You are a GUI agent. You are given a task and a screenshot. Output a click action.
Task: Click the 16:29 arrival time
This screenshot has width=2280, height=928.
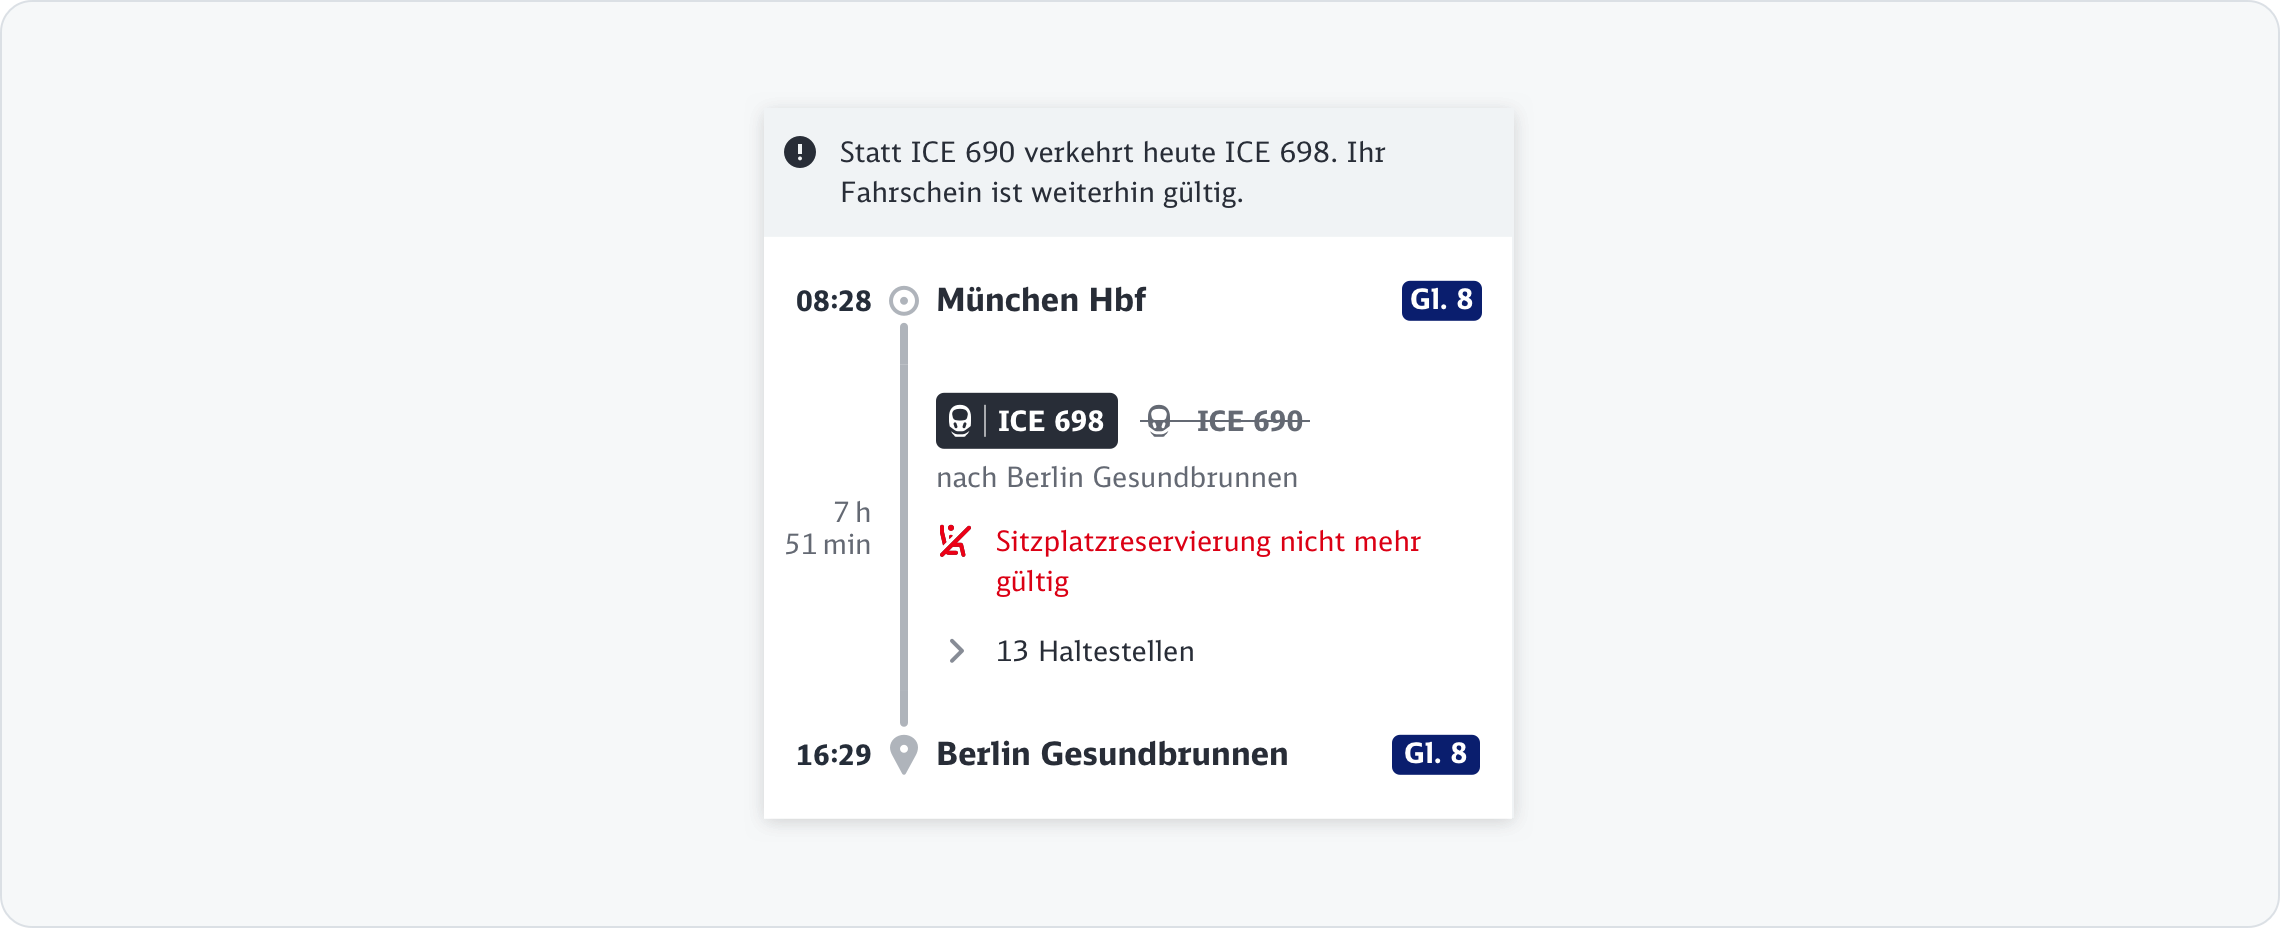[833, 755]
